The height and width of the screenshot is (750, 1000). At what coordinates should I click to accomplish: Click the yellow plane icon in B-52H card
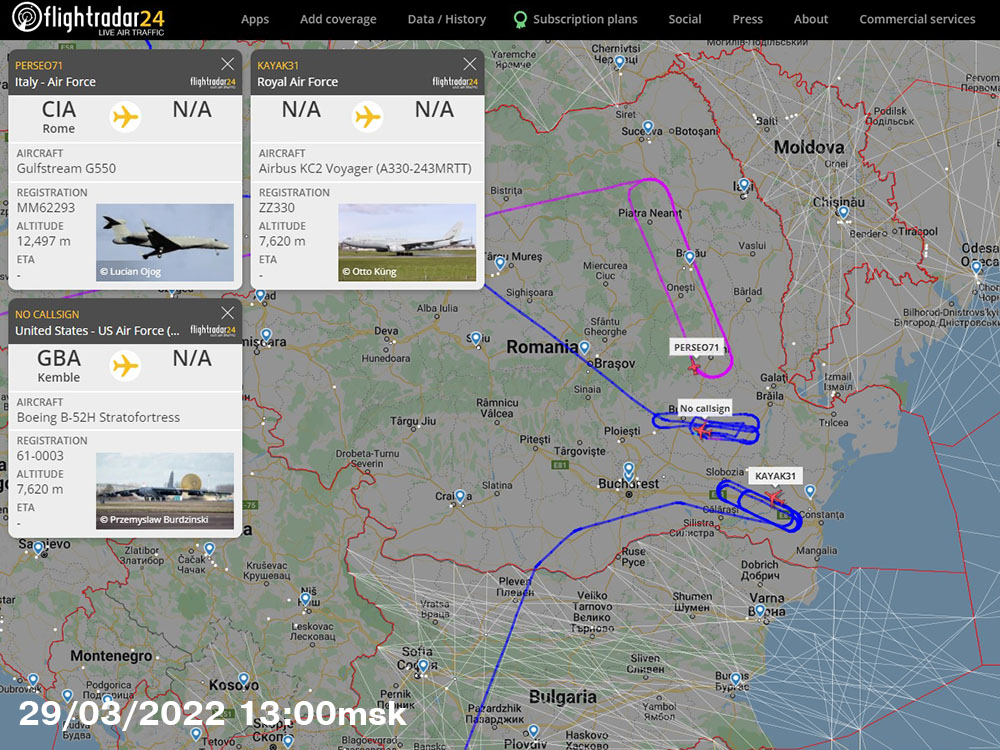pyautogui.click(x=126, y=366)
